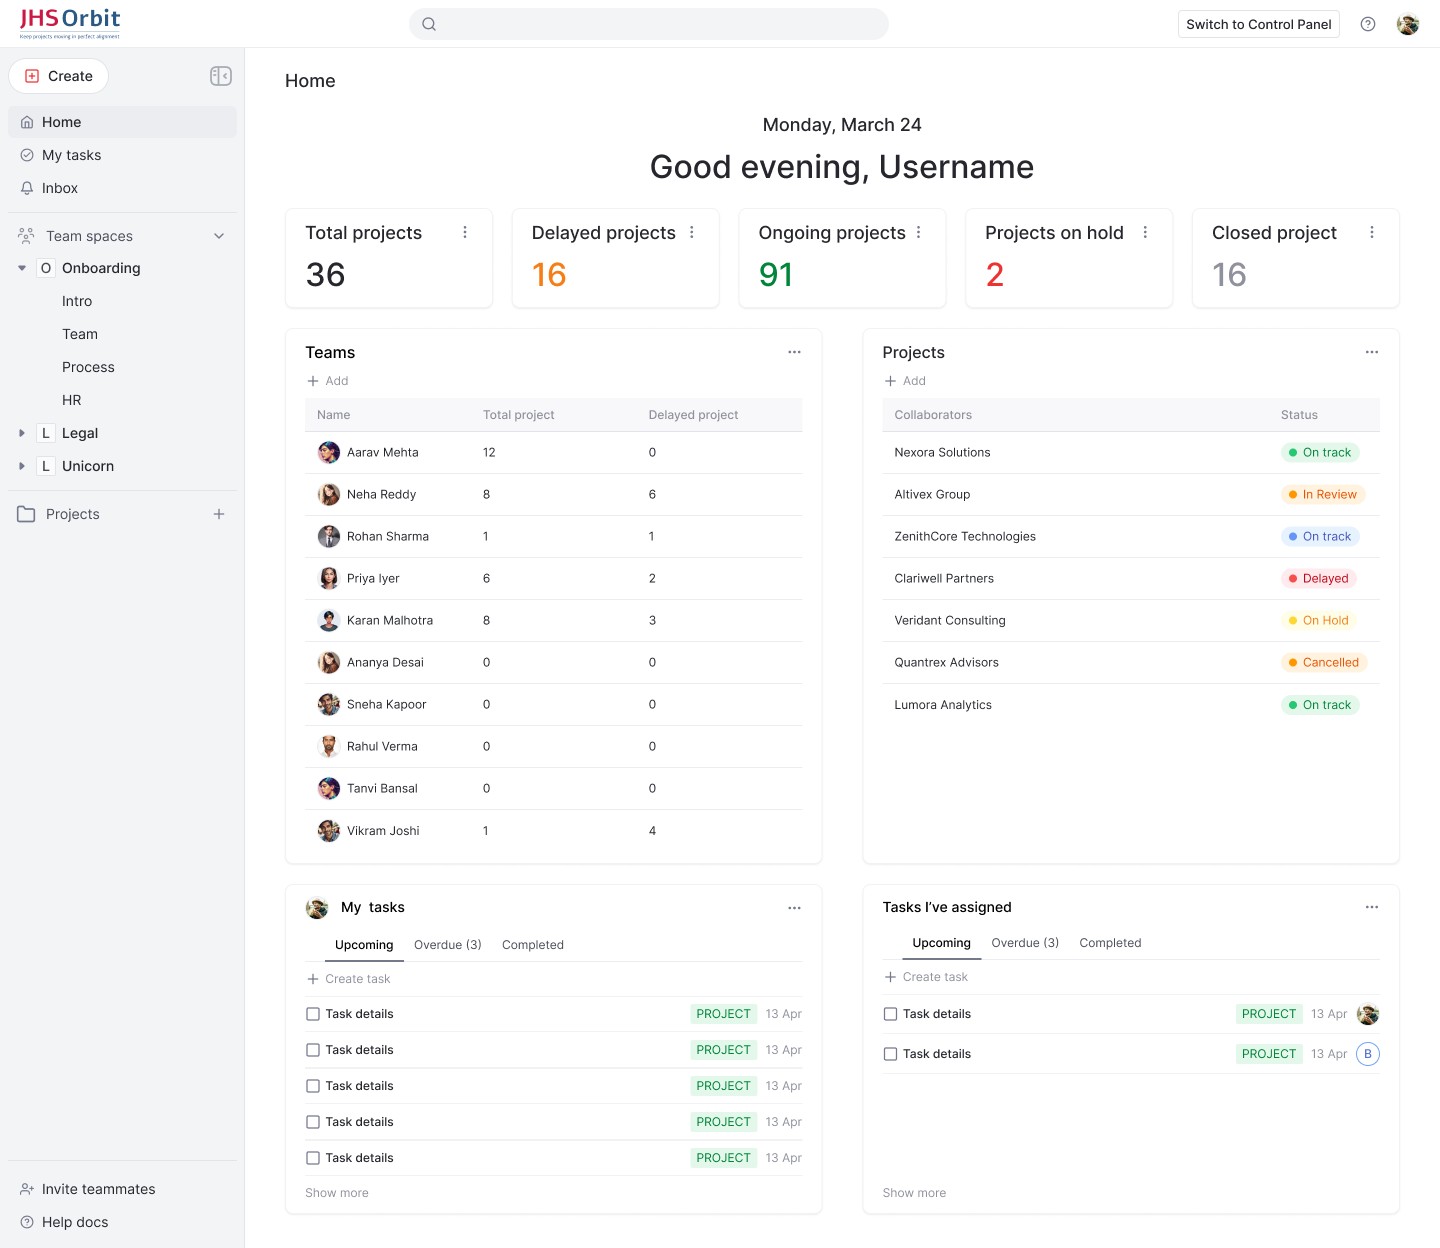Open Ongoing projects card kebab menu
1440x1248 pixels.
tap(919, 232)
